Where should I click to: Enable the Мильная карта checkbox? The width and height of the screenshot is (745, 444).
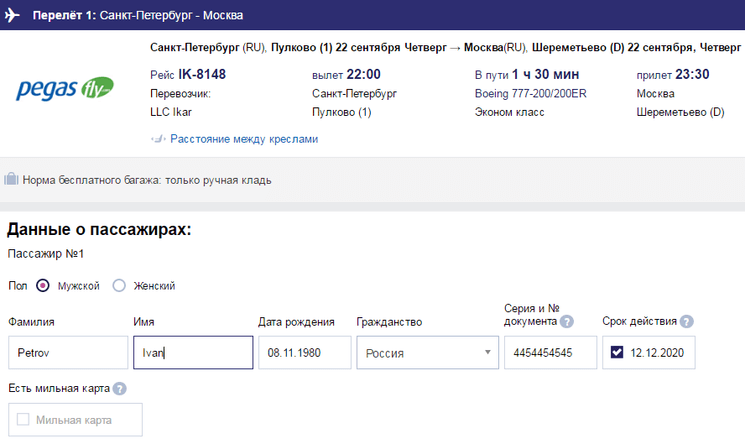point(24,420)
